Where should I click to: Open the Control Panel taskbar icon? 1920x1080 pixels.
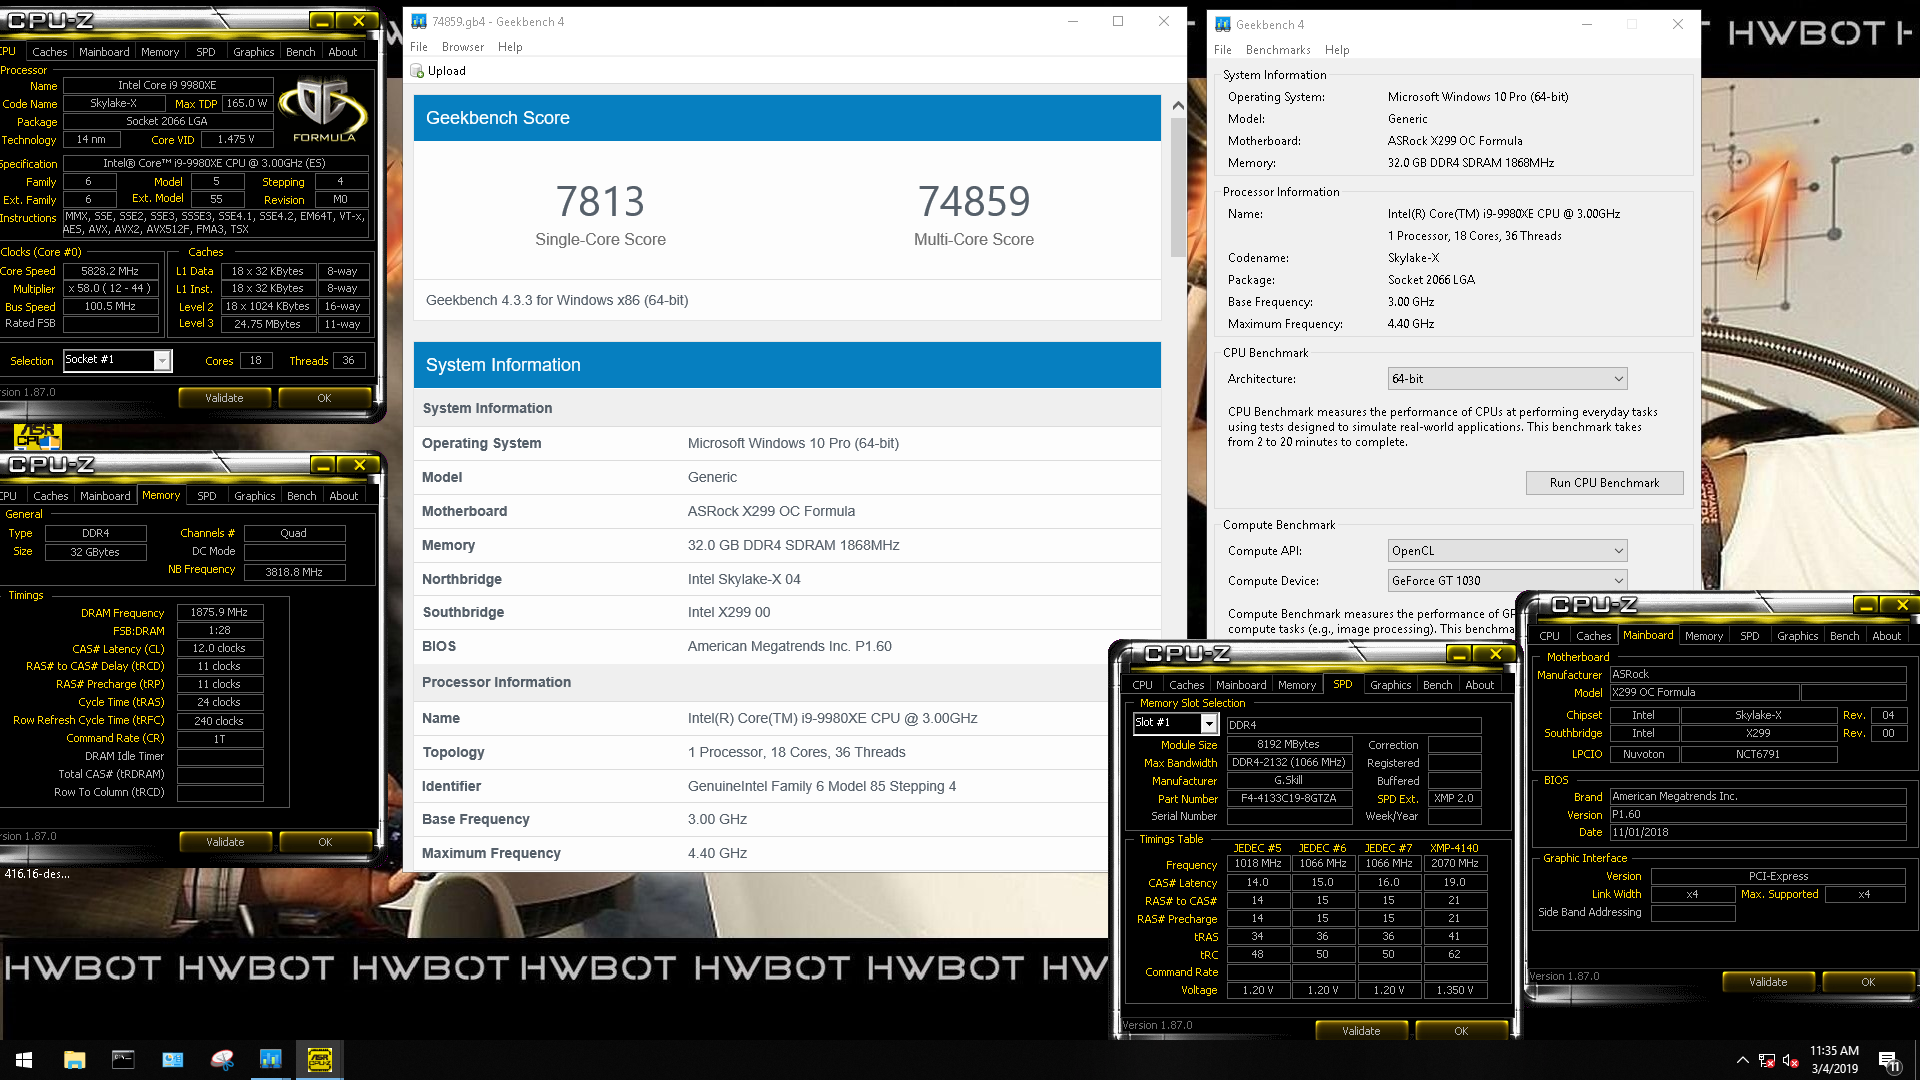click(172, 1060)
